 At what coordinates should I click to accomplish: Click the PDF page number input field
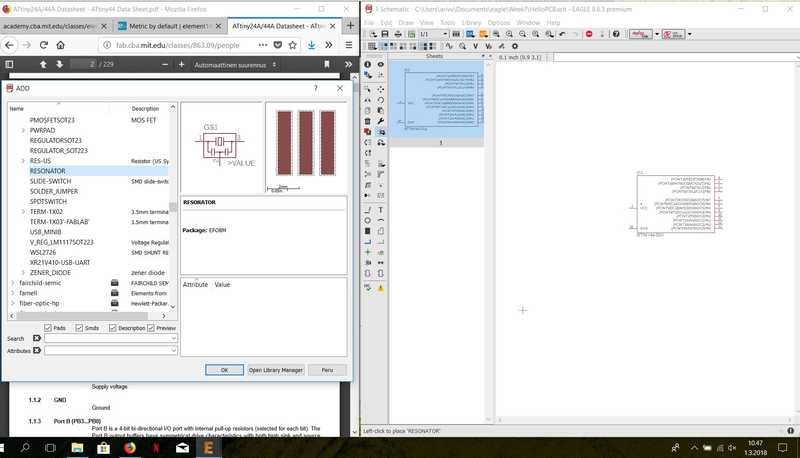coord(84,64)
